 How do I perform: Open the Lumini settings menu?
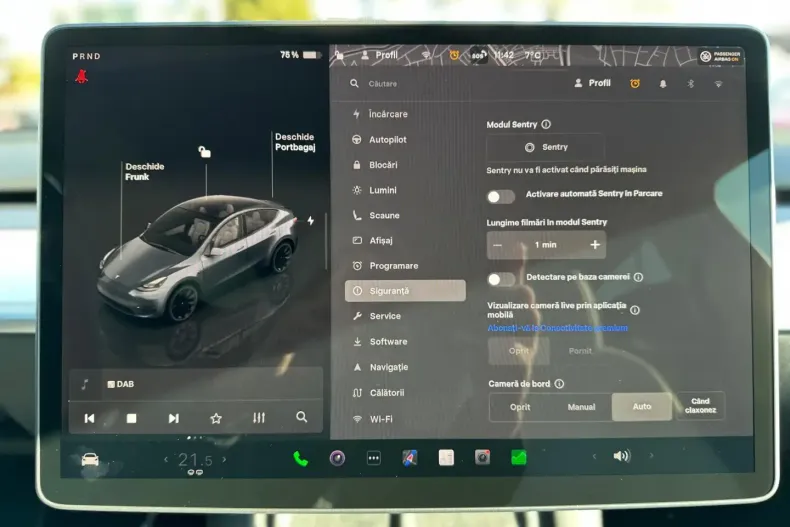click(x=375, y=190)
